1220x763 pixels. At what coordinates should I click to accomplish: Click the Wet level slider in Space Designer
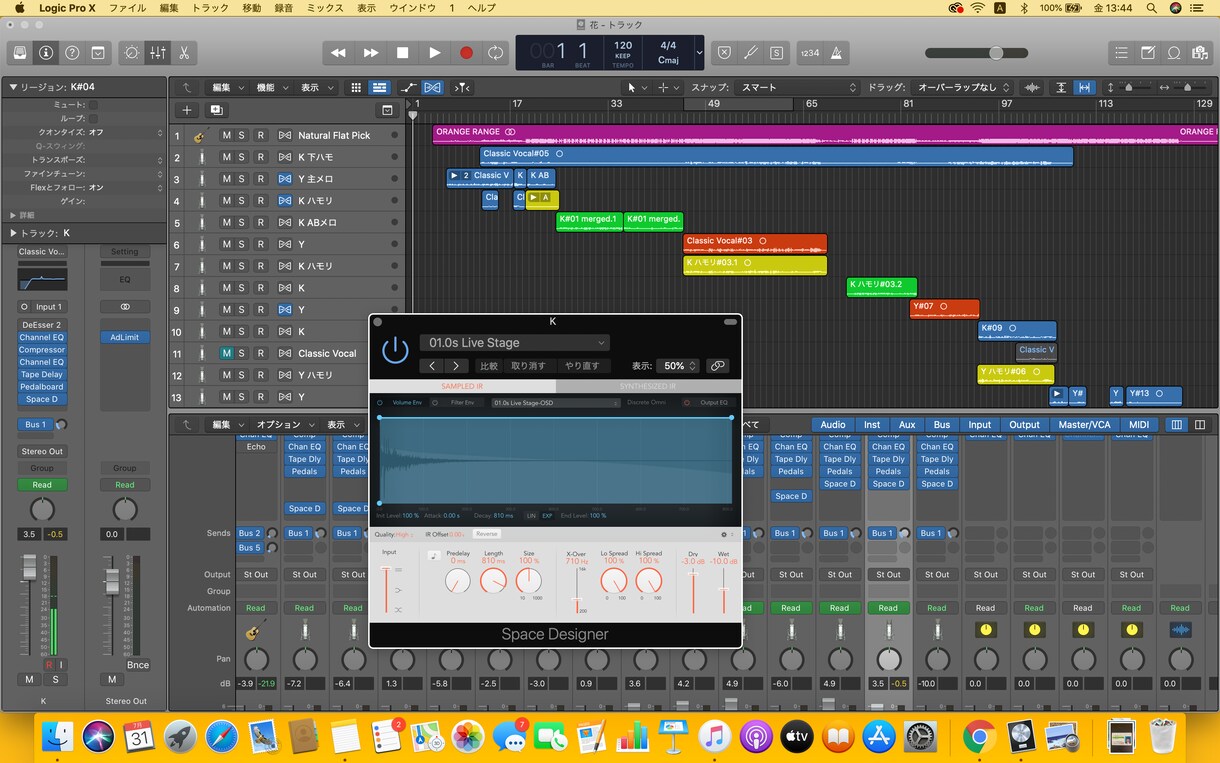click(724, 590)
